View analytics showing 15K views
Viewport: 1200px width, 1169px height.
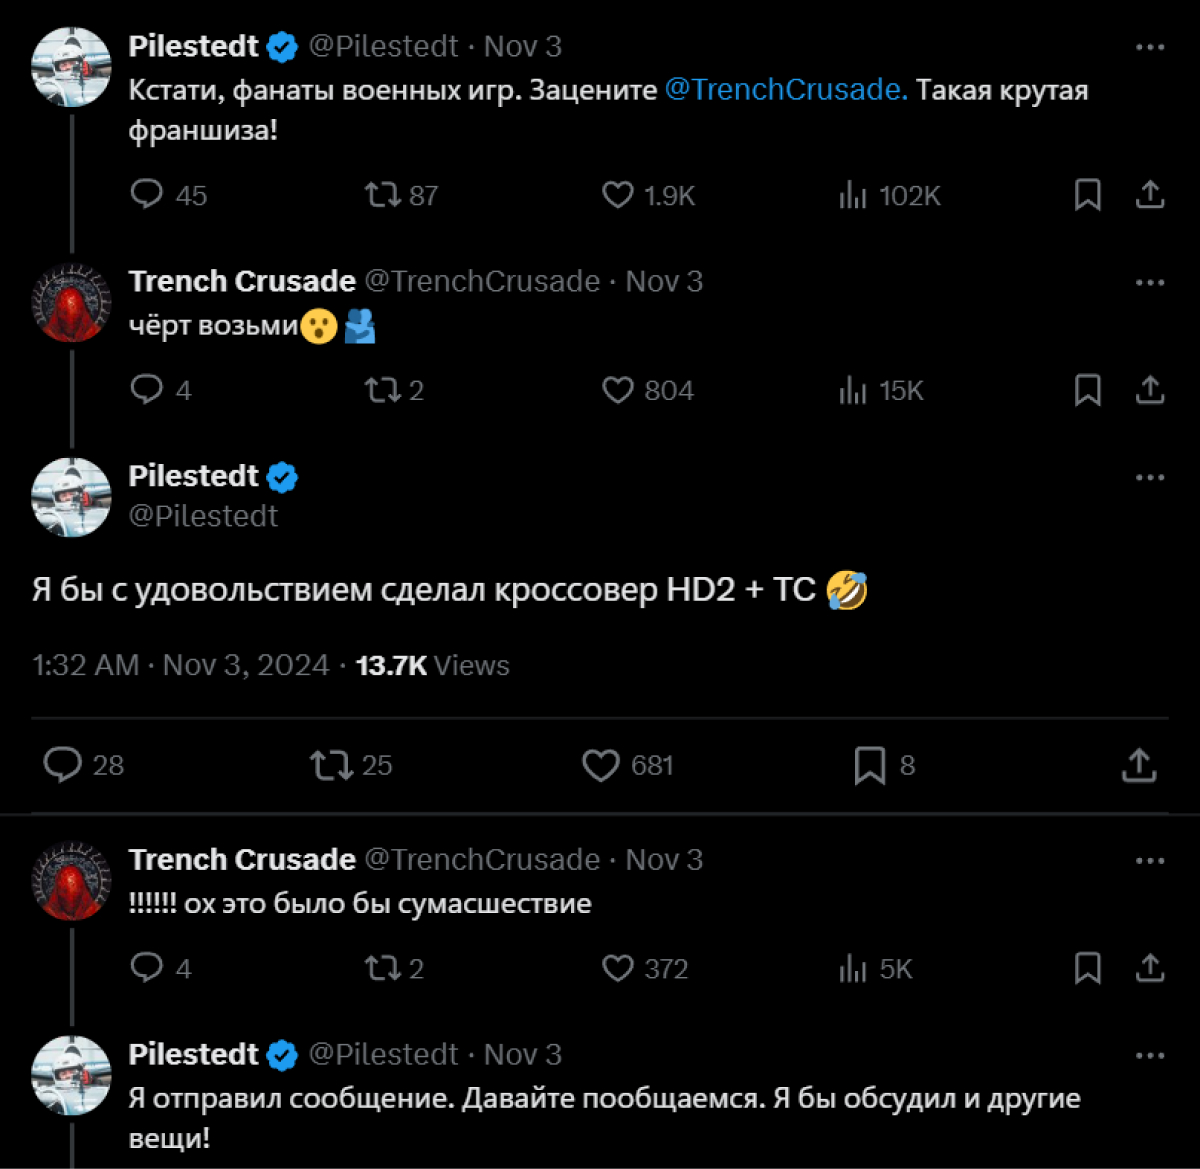point(853,390)
